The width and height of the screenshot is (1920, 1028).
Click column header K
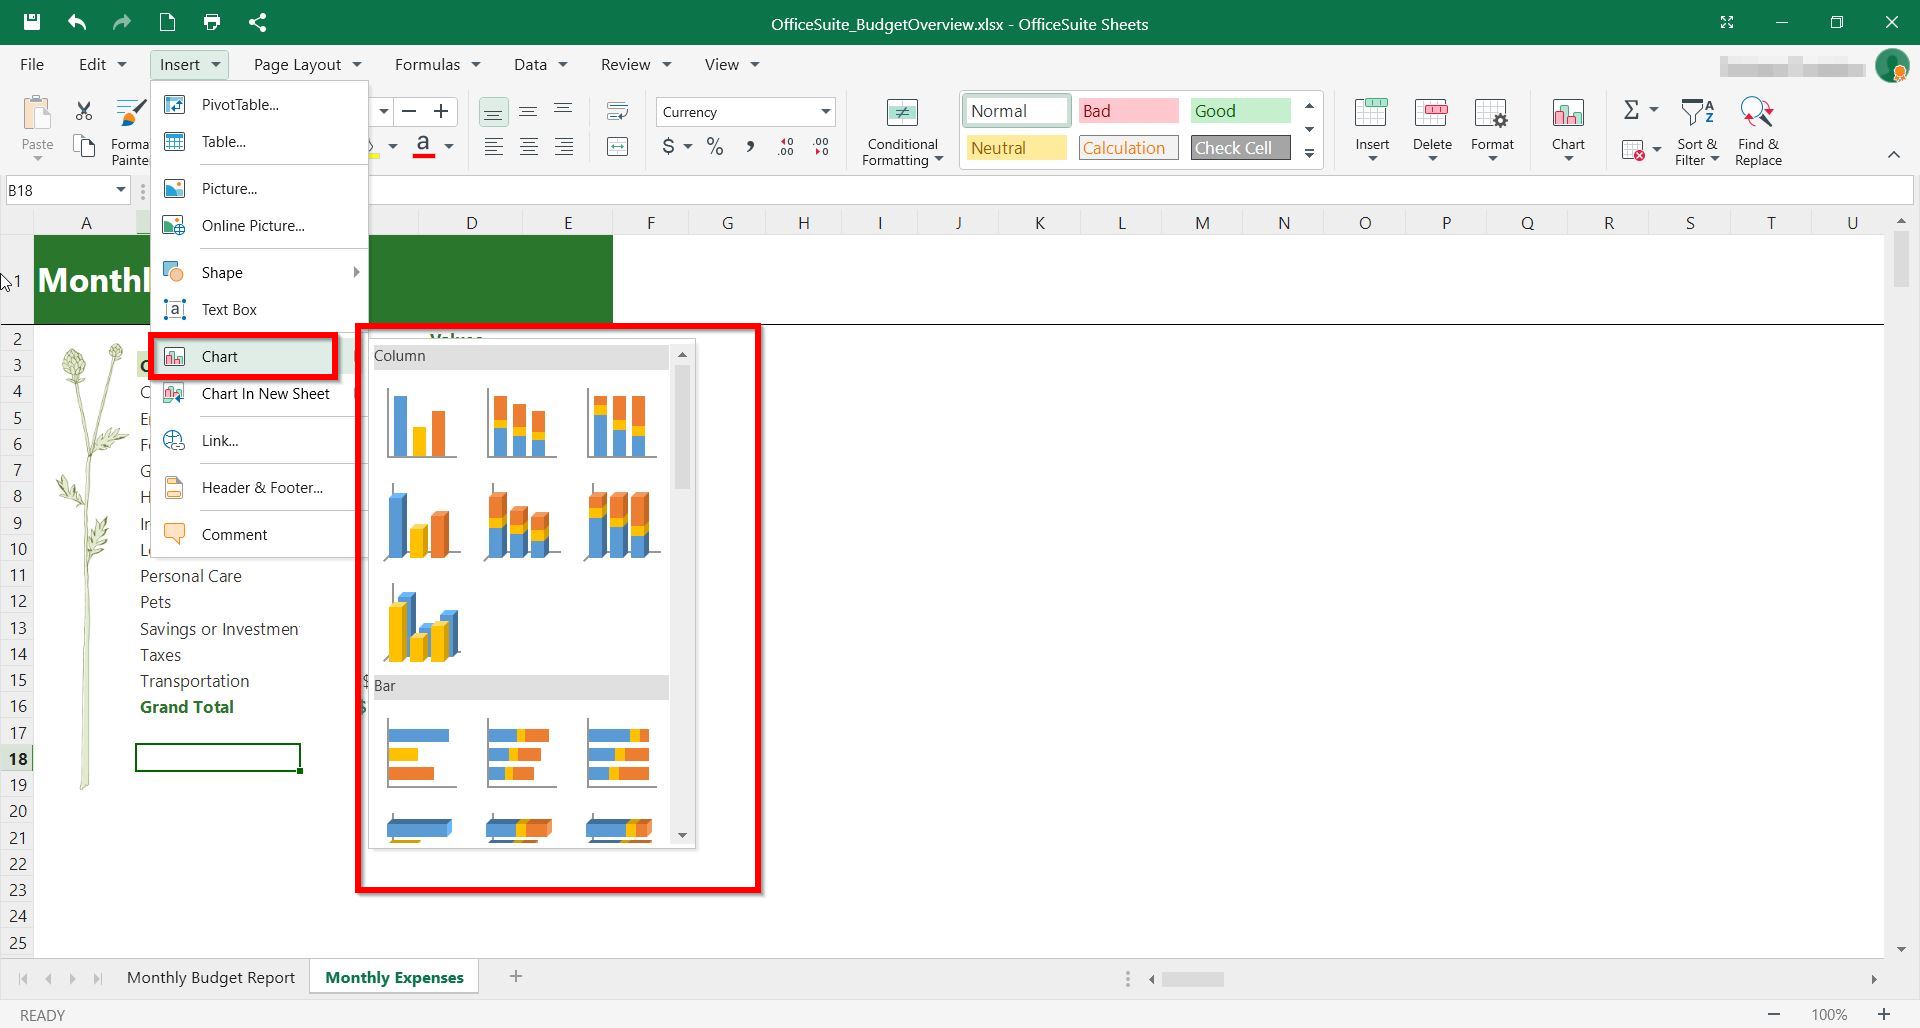1039,223
